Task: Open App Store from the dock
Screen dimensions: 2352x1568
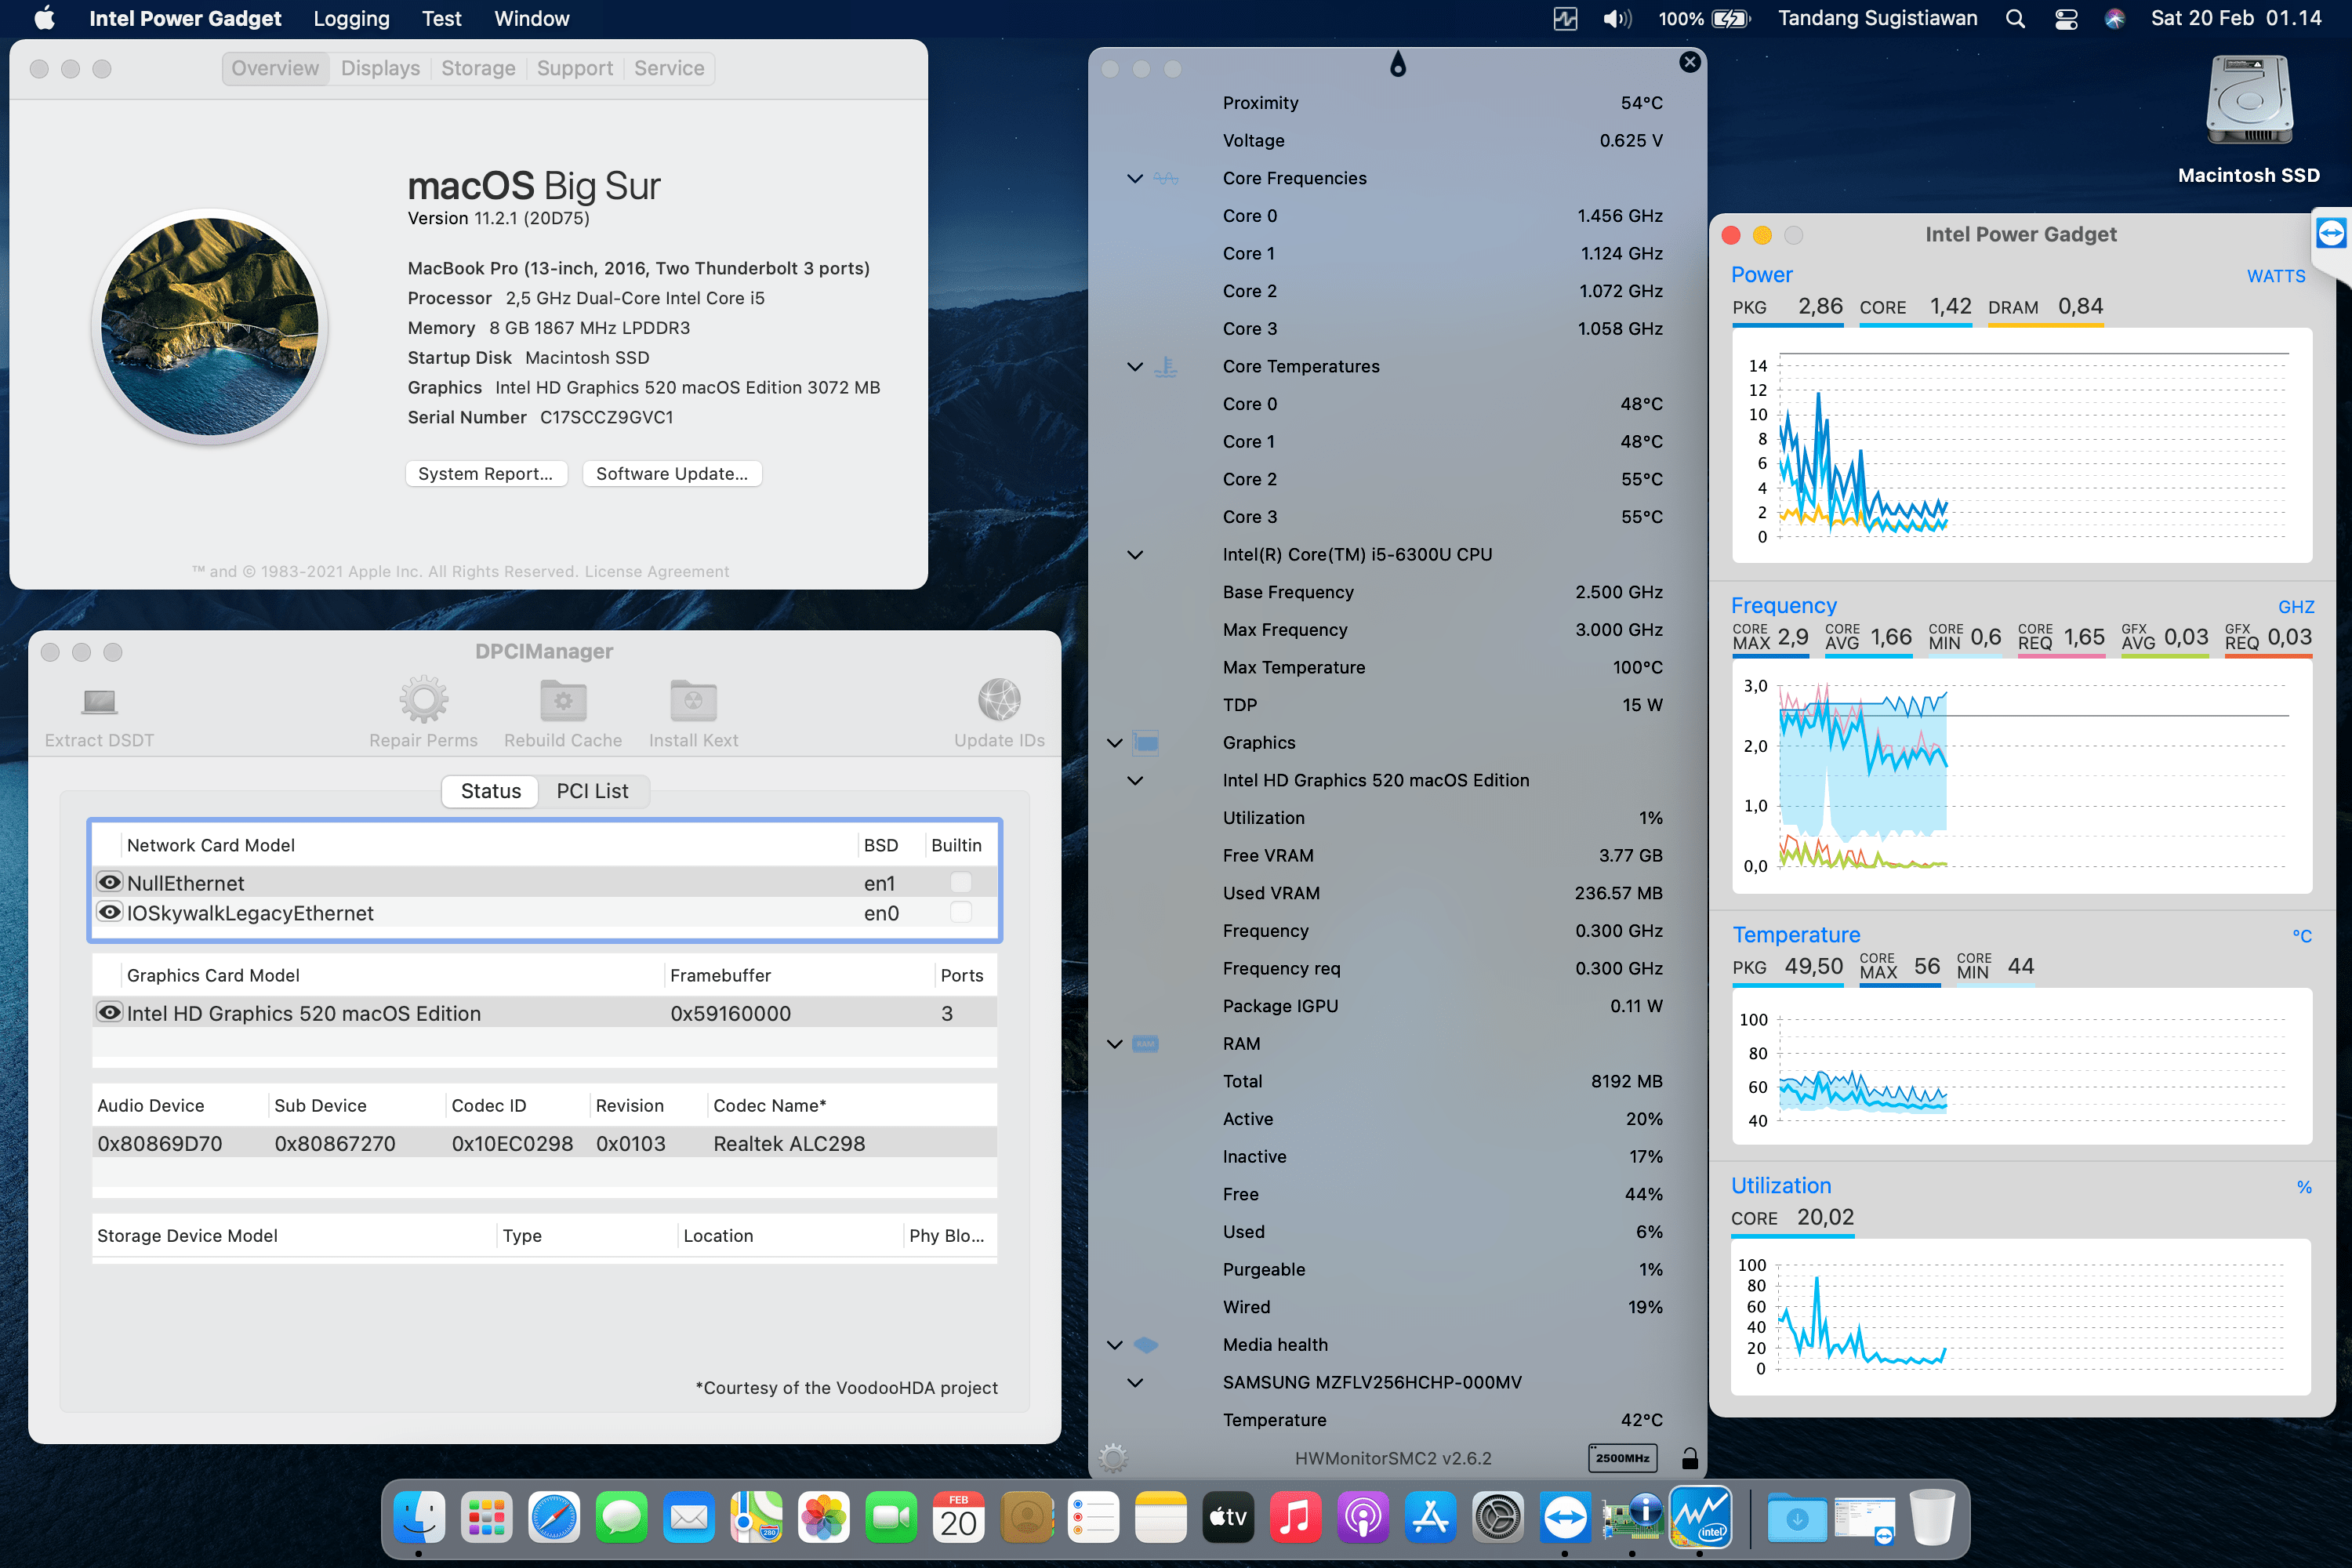Action: click(x=1430, y=1518)
